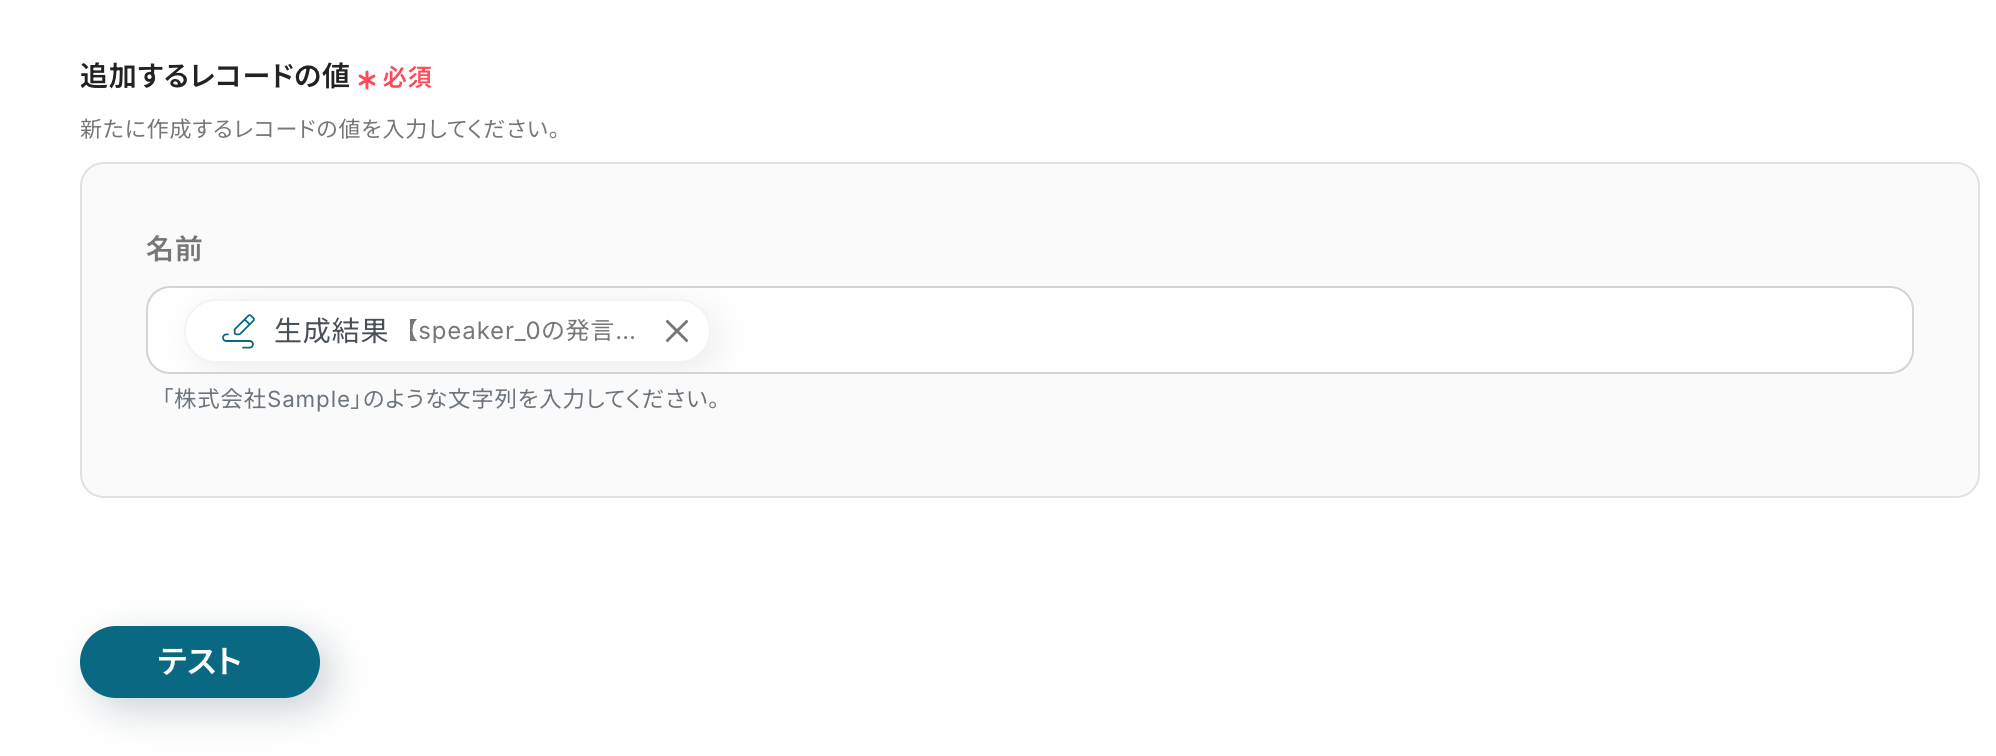Click the red 必須 required label

pyautogui.click(x=407, y=77)
